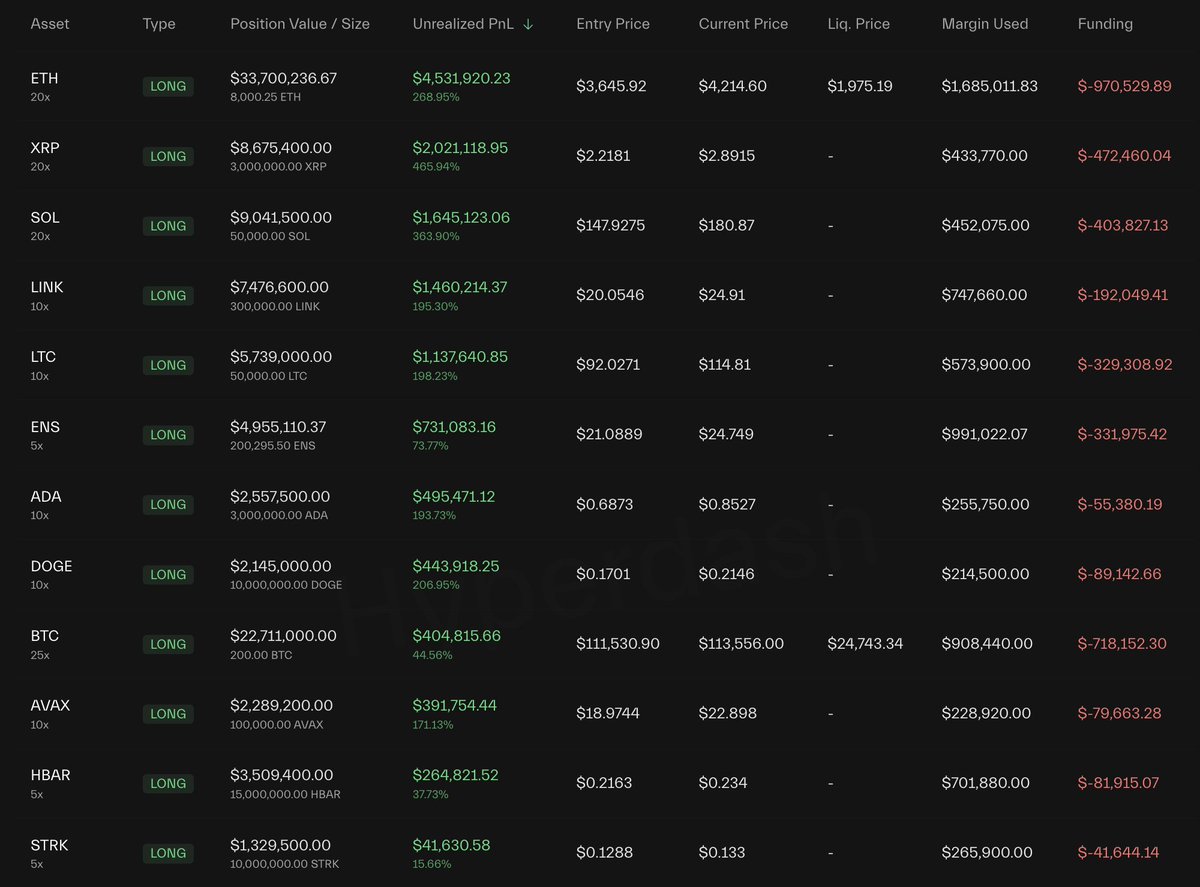The width and height of the screenshot is (1200, 887).
Task: Open the ETH asset row
Action: pyautogui.click(x=45, y=78)
